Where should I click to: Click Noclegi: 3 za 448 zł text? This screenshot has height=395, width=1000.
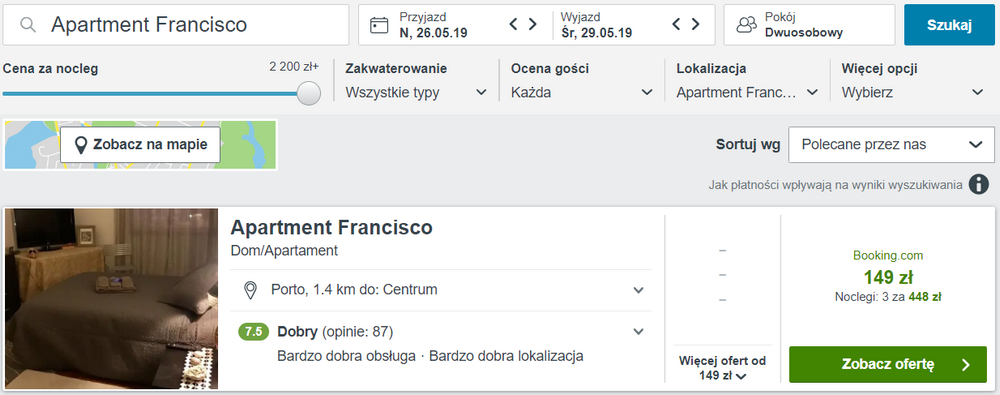pos(888,297)
